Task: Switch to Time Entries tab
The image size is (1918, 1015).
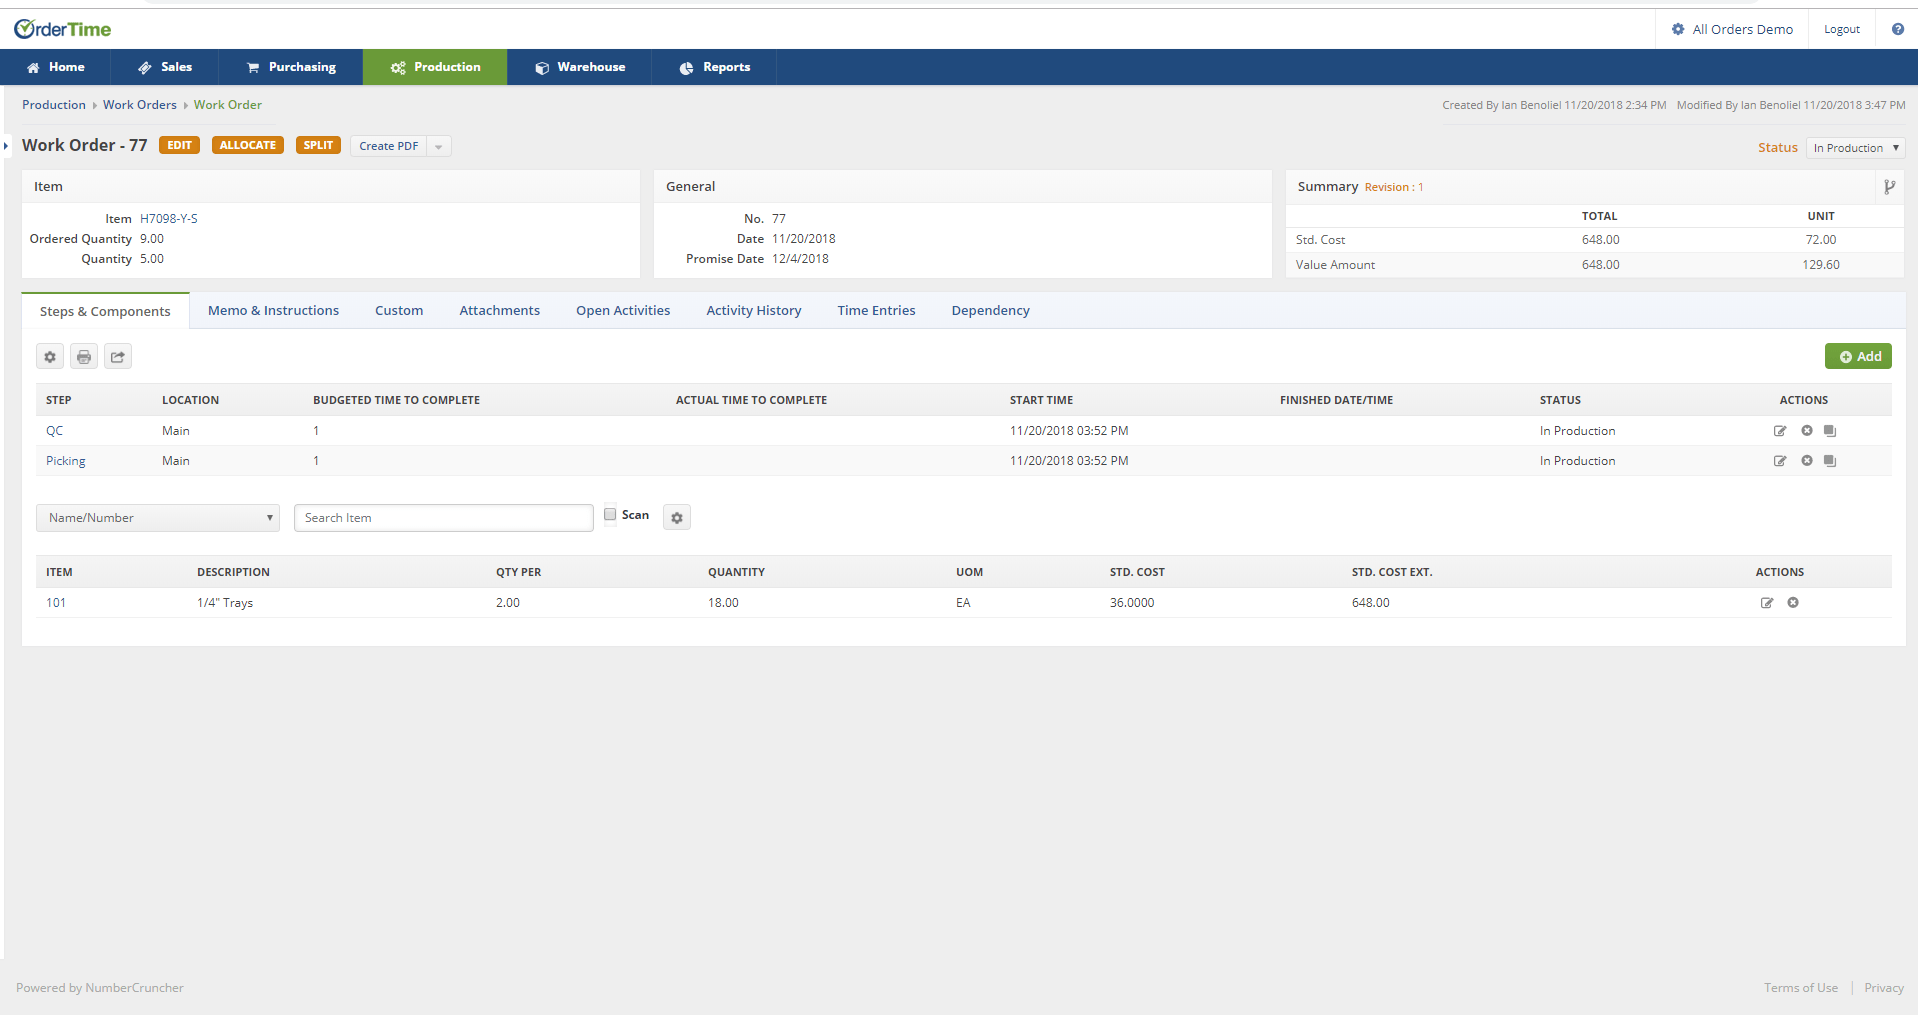Action: click(x=876, y=311)
